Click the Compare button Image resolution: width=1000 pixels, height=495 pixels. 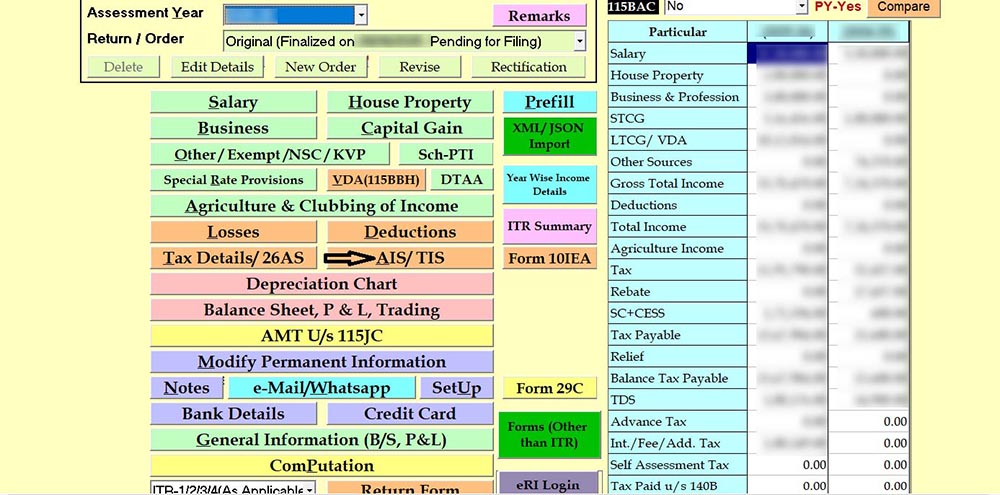(904, 7)
